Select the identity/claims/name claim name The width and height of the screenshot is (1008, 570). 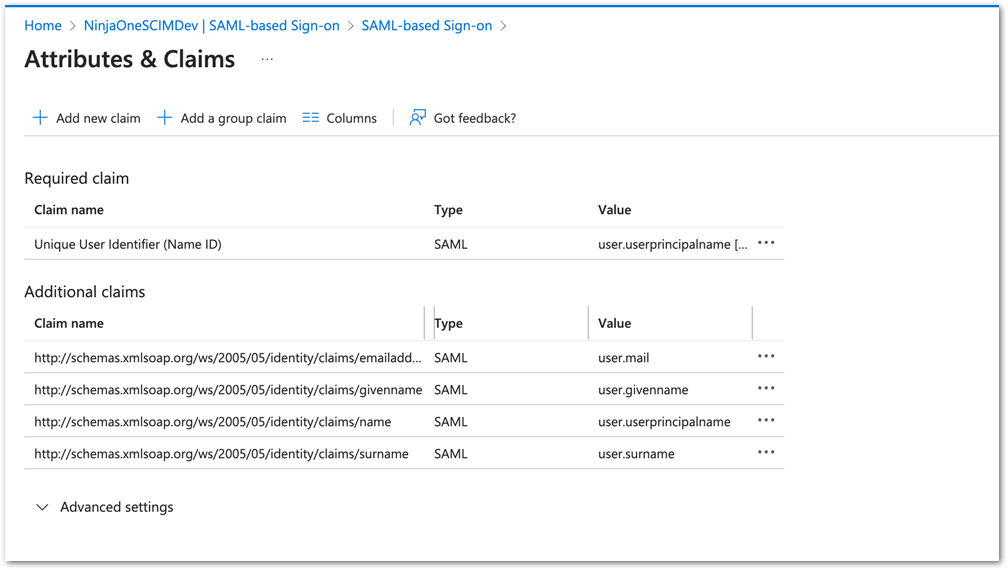pyautogui.click(x=213, y=422)
